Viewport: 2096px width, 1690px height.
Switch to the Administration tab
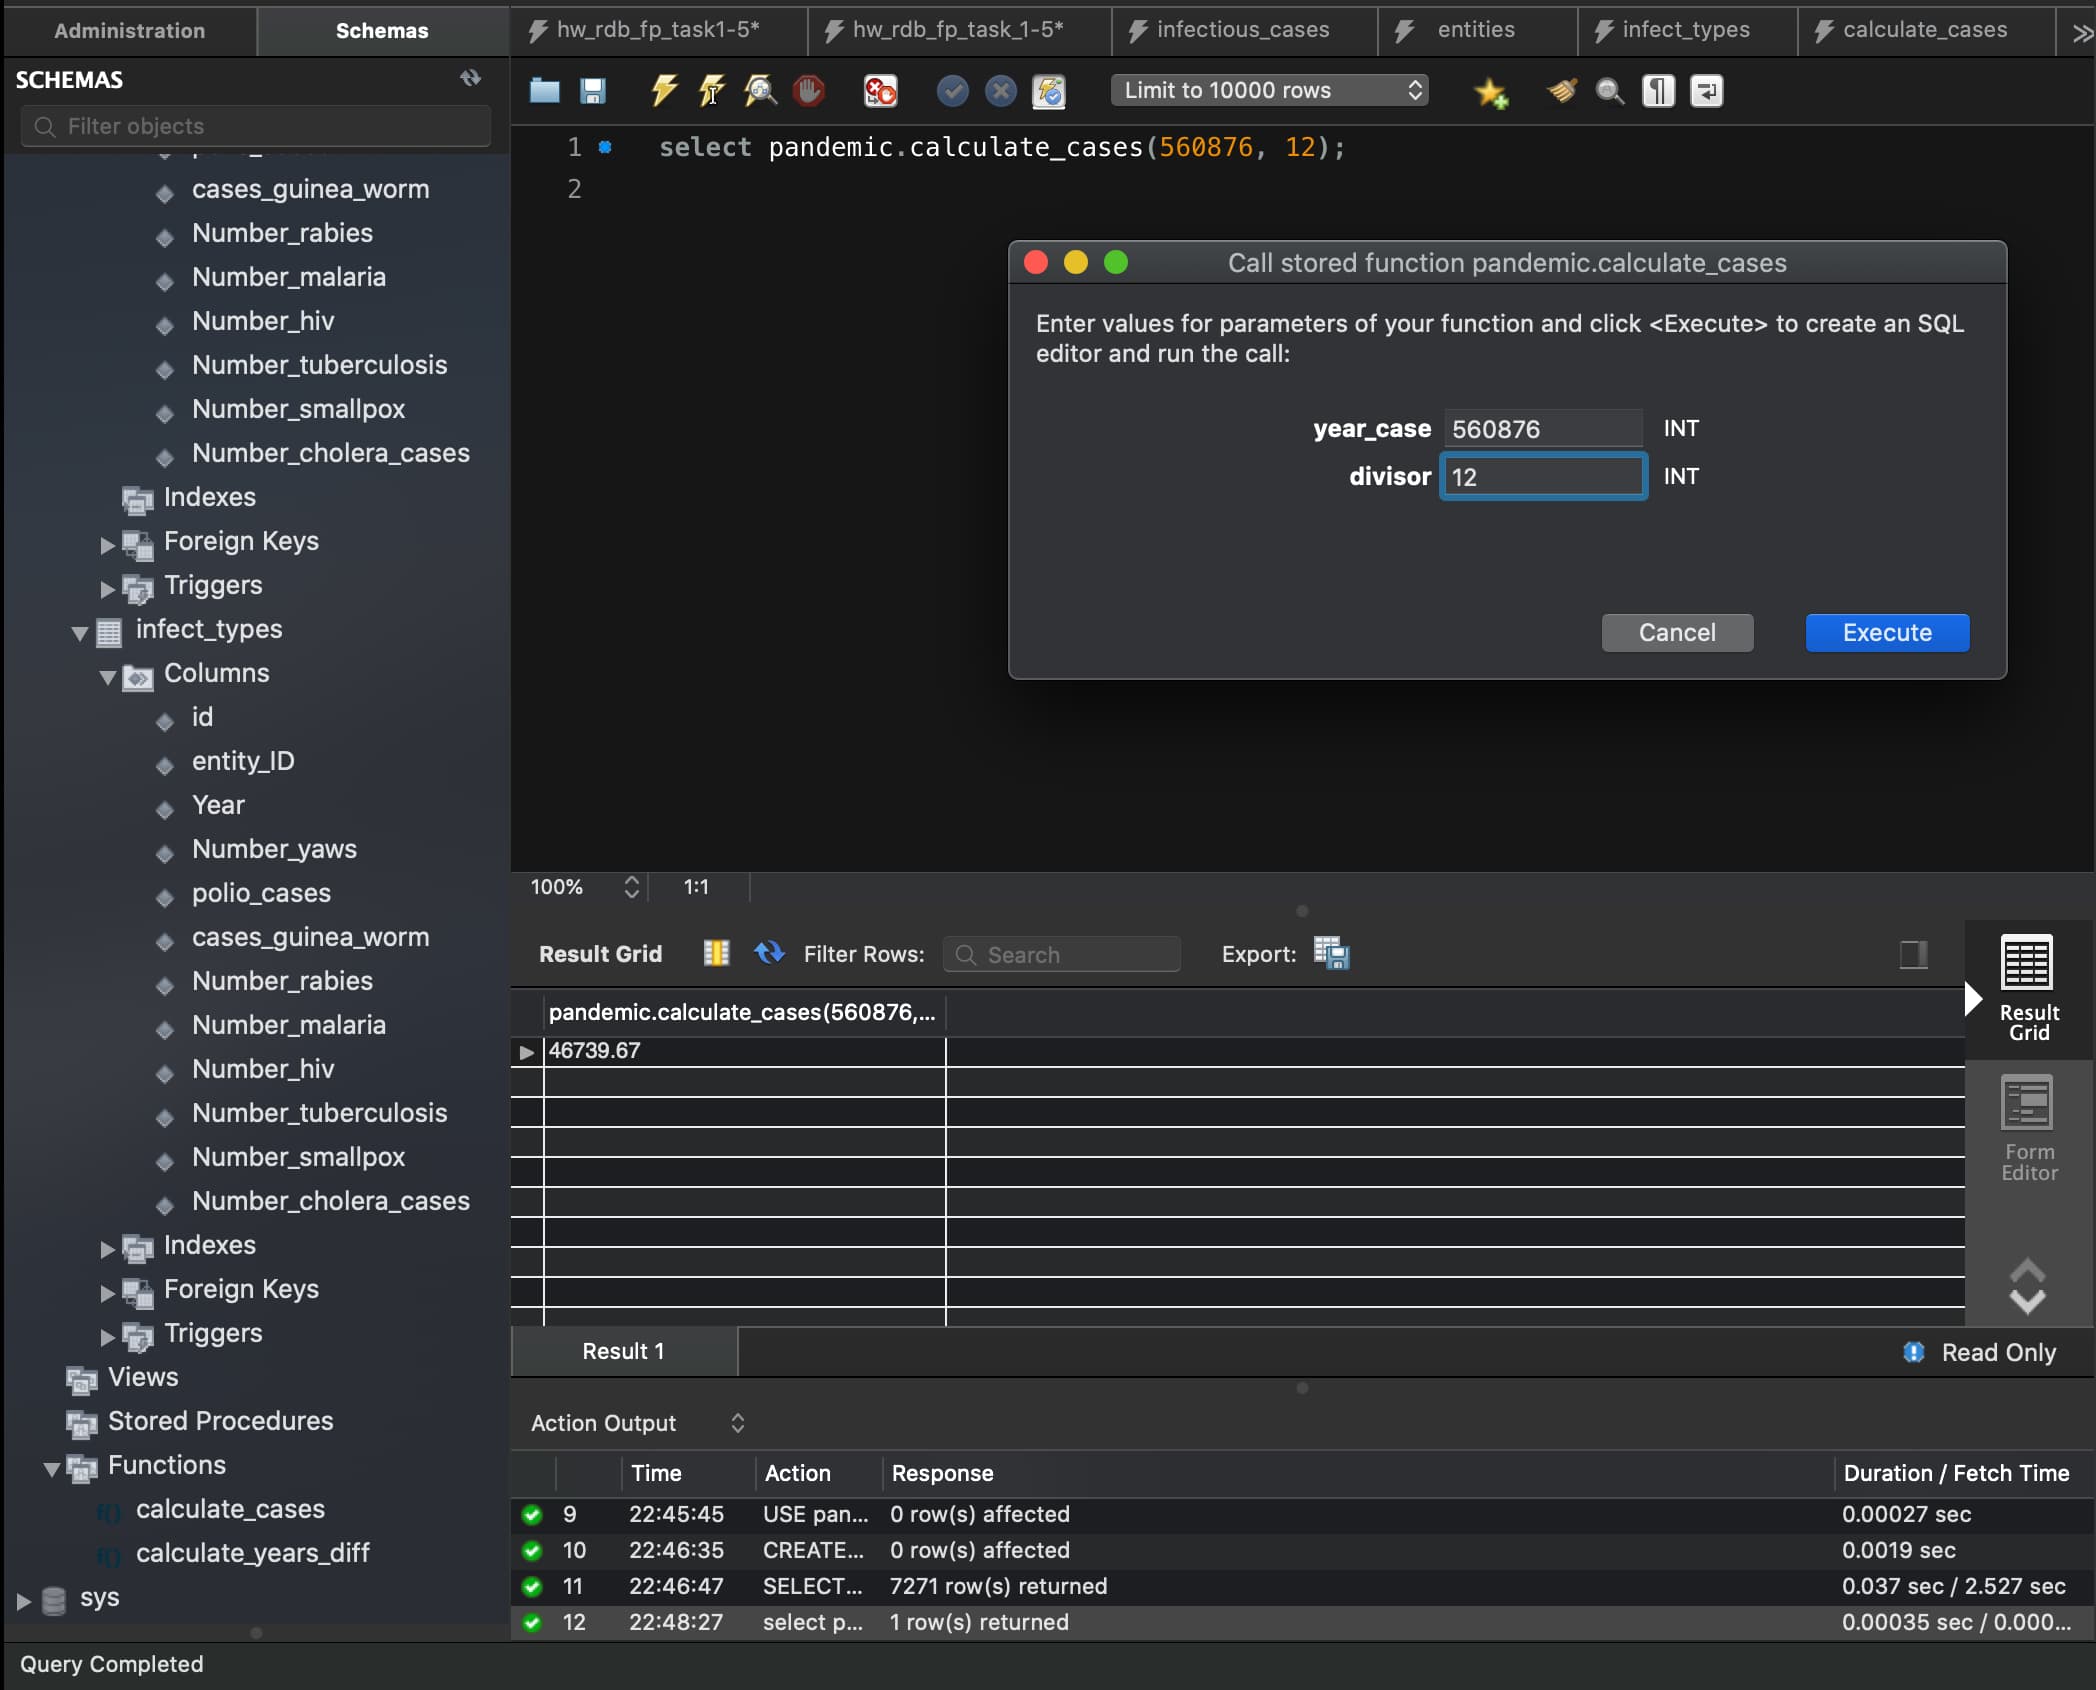tap(129, 30)
